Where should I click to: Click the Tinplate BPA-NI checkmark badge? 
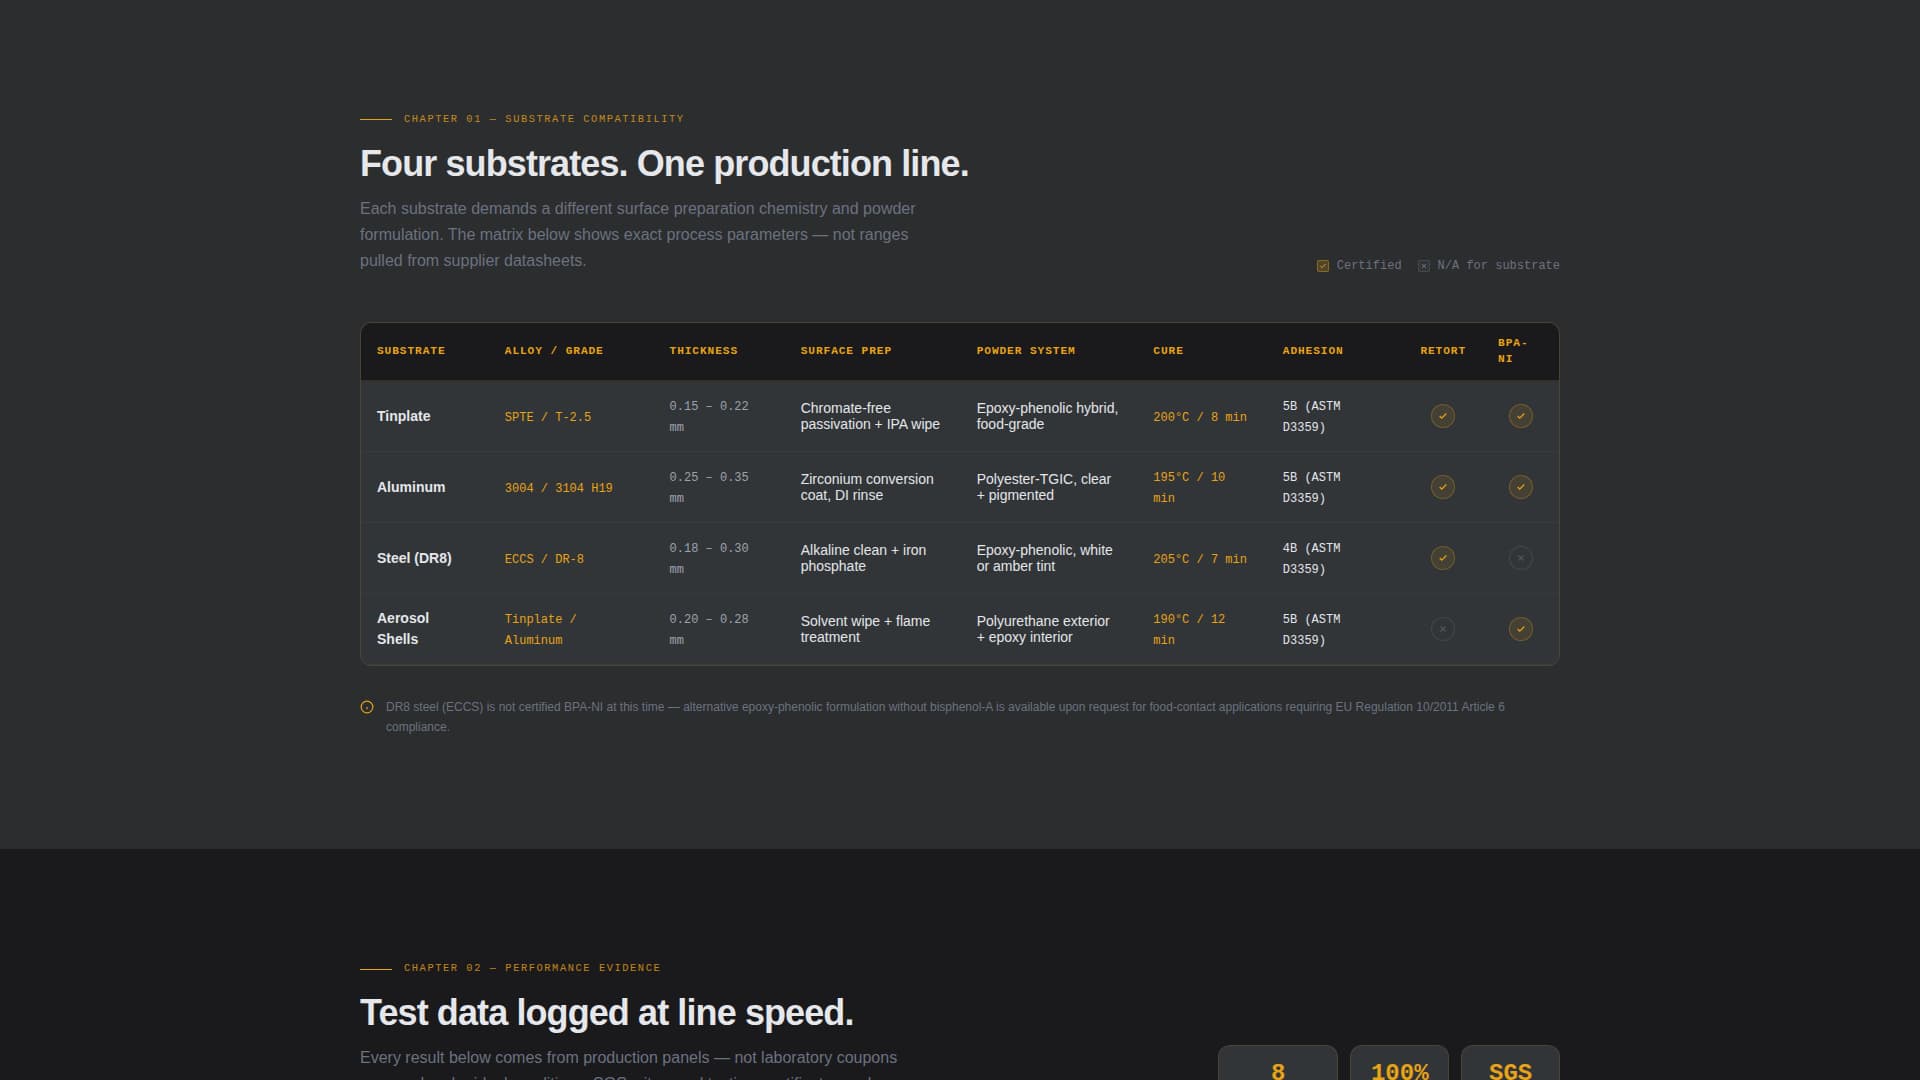pyautogui.click(x=1520, y=416)
